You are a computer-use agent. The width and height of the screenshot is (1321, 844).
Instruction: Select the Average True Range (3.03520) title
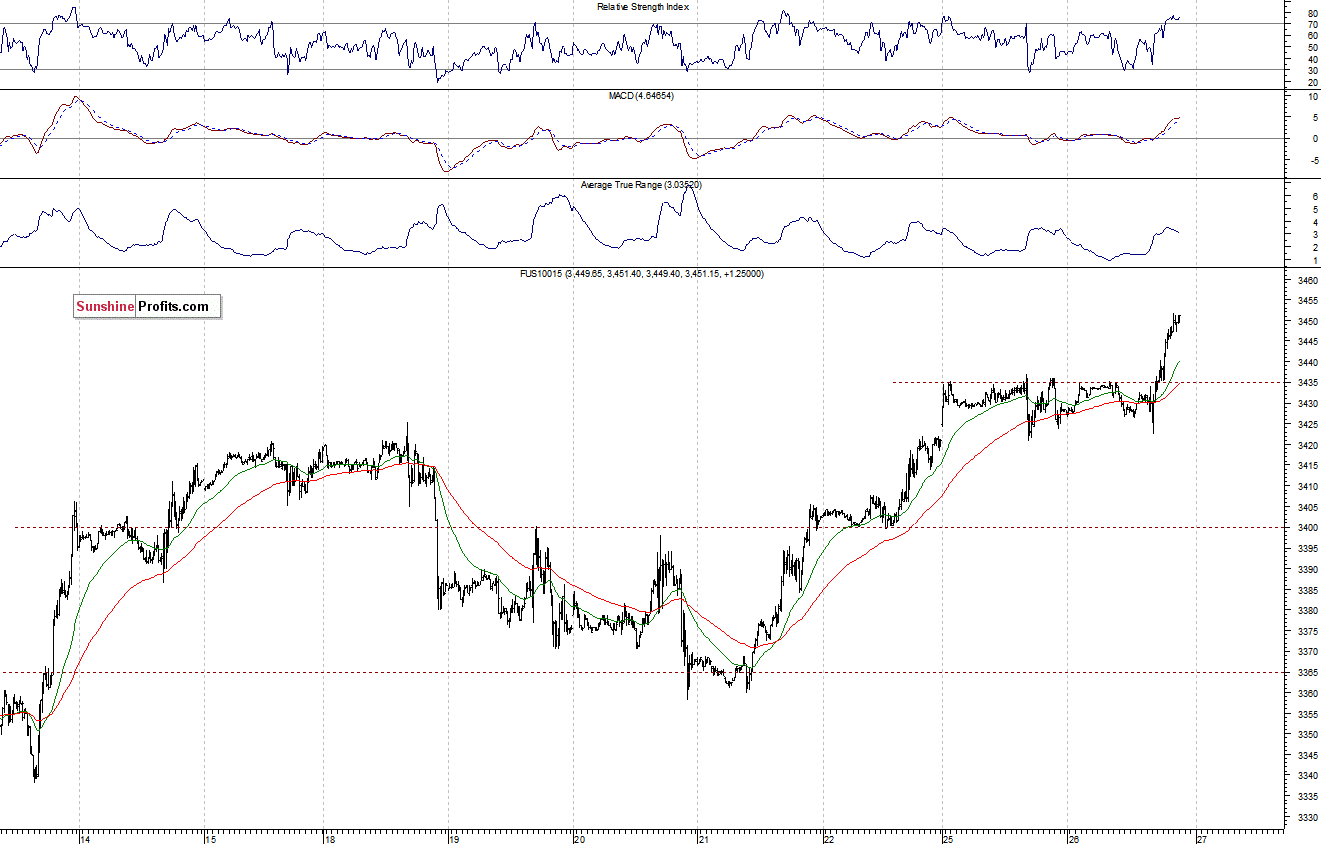(643, 185)
